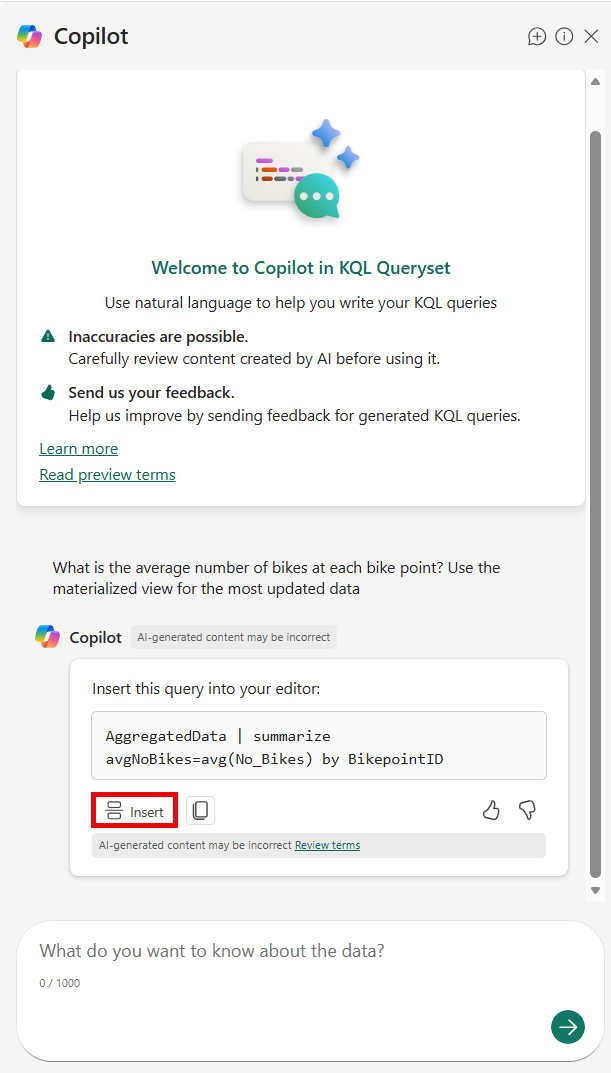Click the green thumbs-up feedback icon
This screenshot has height=1073, width=611.
pos(48,392)
